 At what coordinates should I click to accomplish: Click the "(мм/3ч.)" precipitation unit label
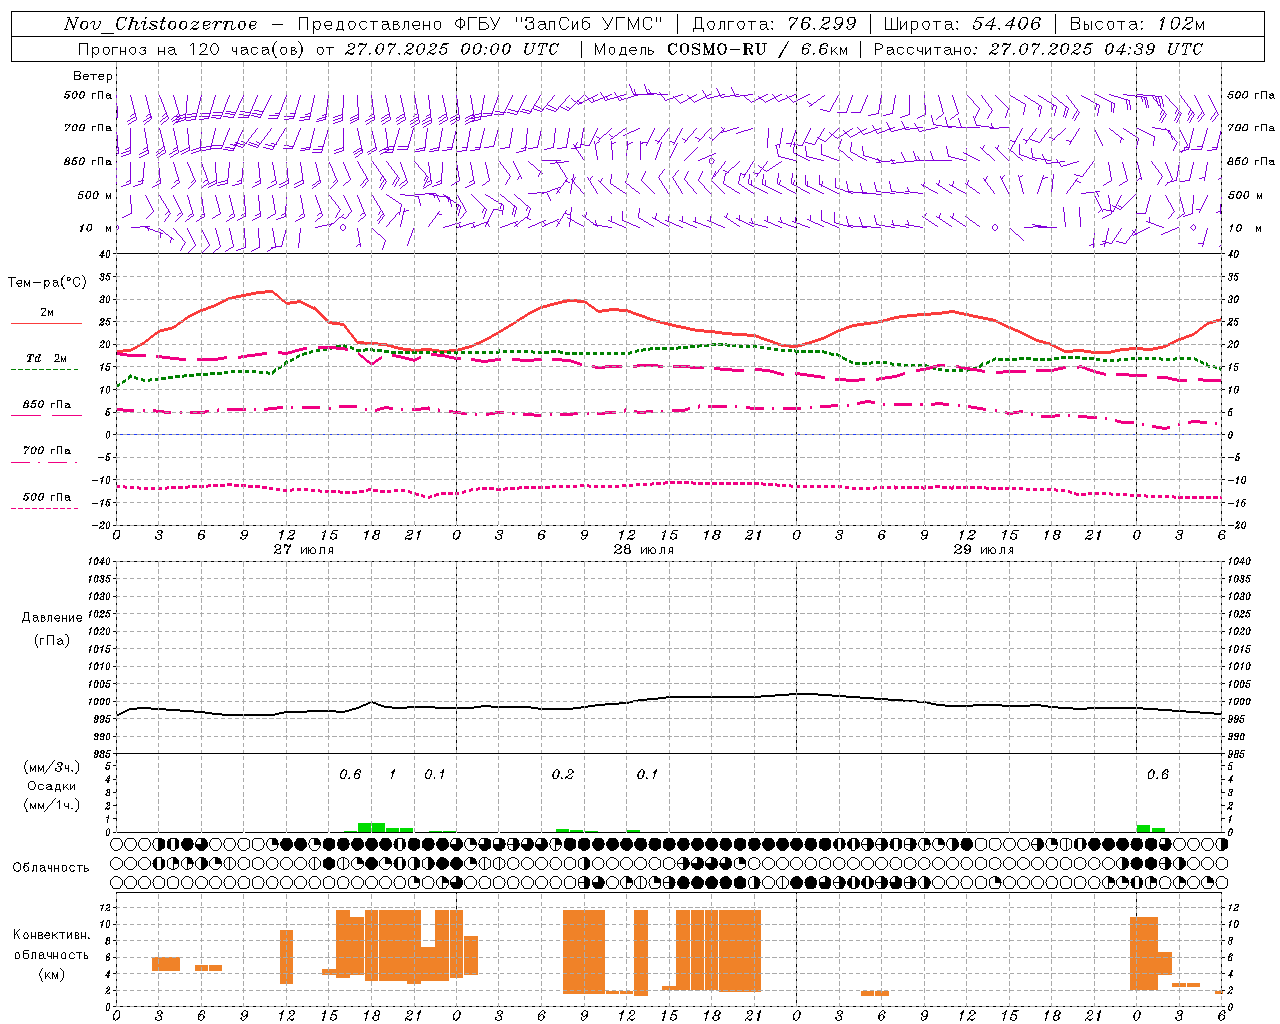52,767
